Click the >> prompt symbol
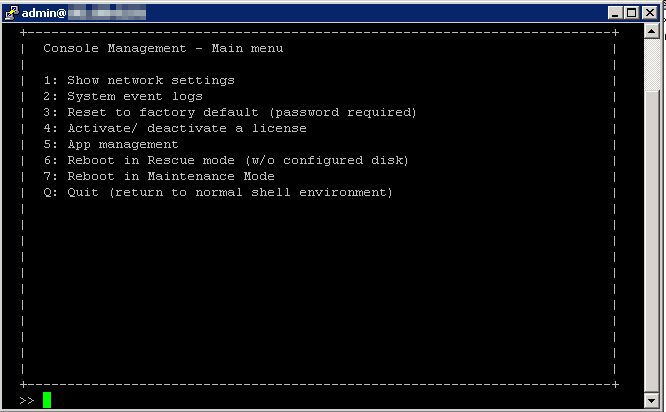Image resolution: width=666 pixels, height=412 pixels. (x=27, y=400)
